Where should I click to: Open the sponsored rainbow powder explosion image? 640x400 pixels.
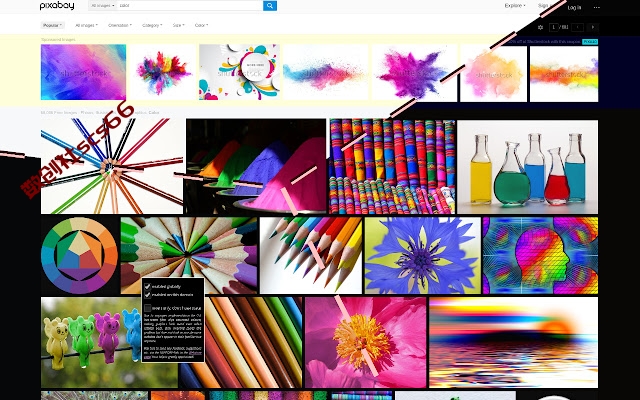click(163, 72)
